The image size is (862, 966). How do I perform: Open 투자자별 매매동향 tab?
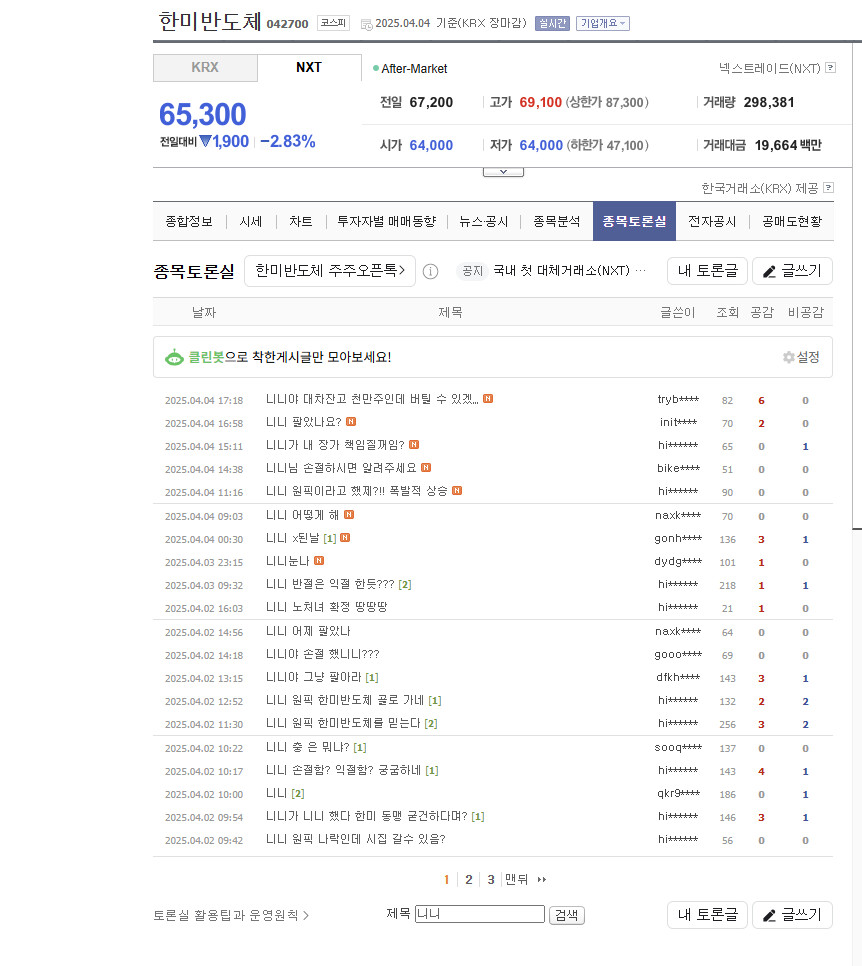386,221
